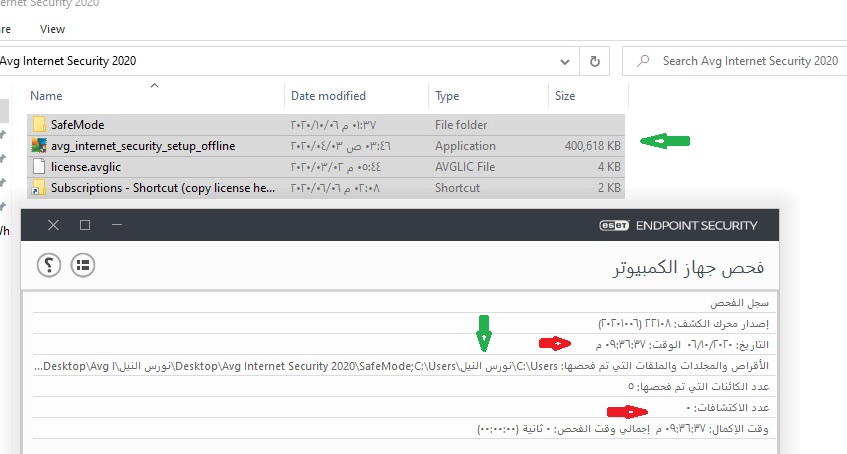Close the ESET Endpoint Security window
847x454 pixels.
click(53, 225)
